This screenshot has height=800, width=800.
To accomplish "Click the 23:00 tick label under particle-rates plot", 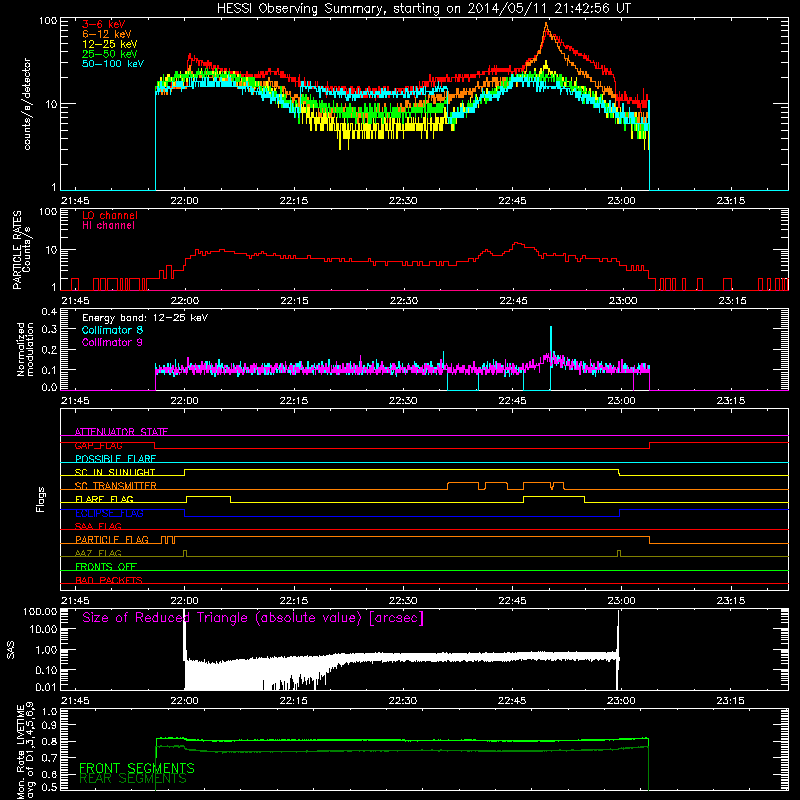I will (622, 301).
